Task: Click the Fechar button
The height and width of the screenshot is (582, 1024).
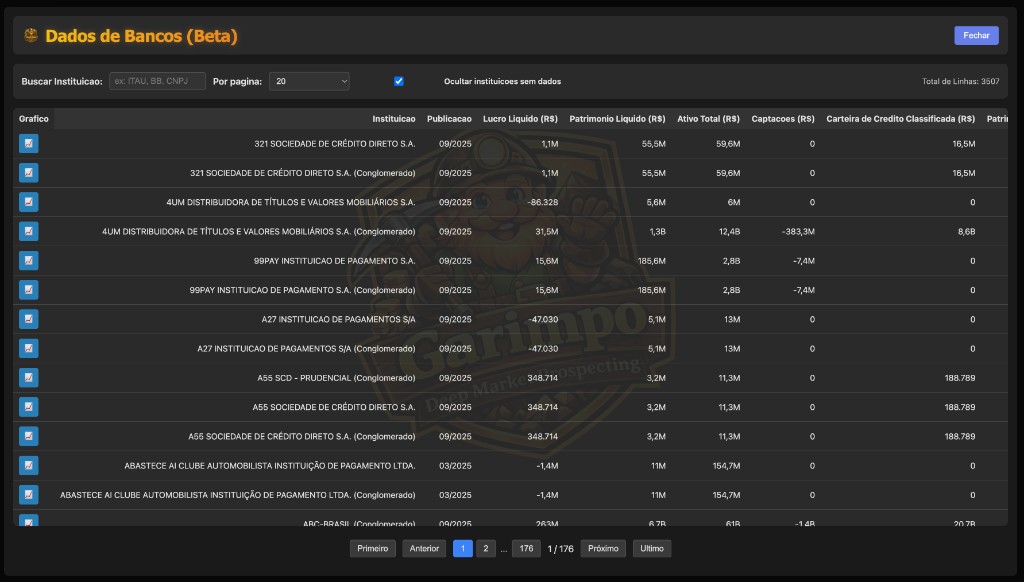Action: 975,35
